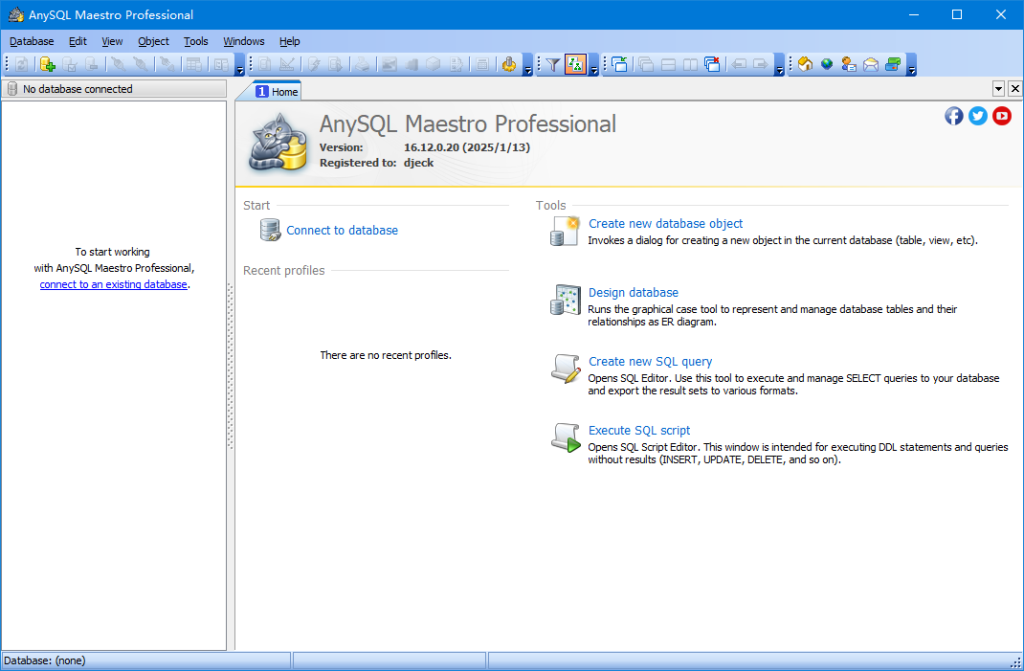Toggle the highlighted green tree view button
The width and height of the screenshot is (1024, 671).
pyautogui.click(x=575, y=65)
